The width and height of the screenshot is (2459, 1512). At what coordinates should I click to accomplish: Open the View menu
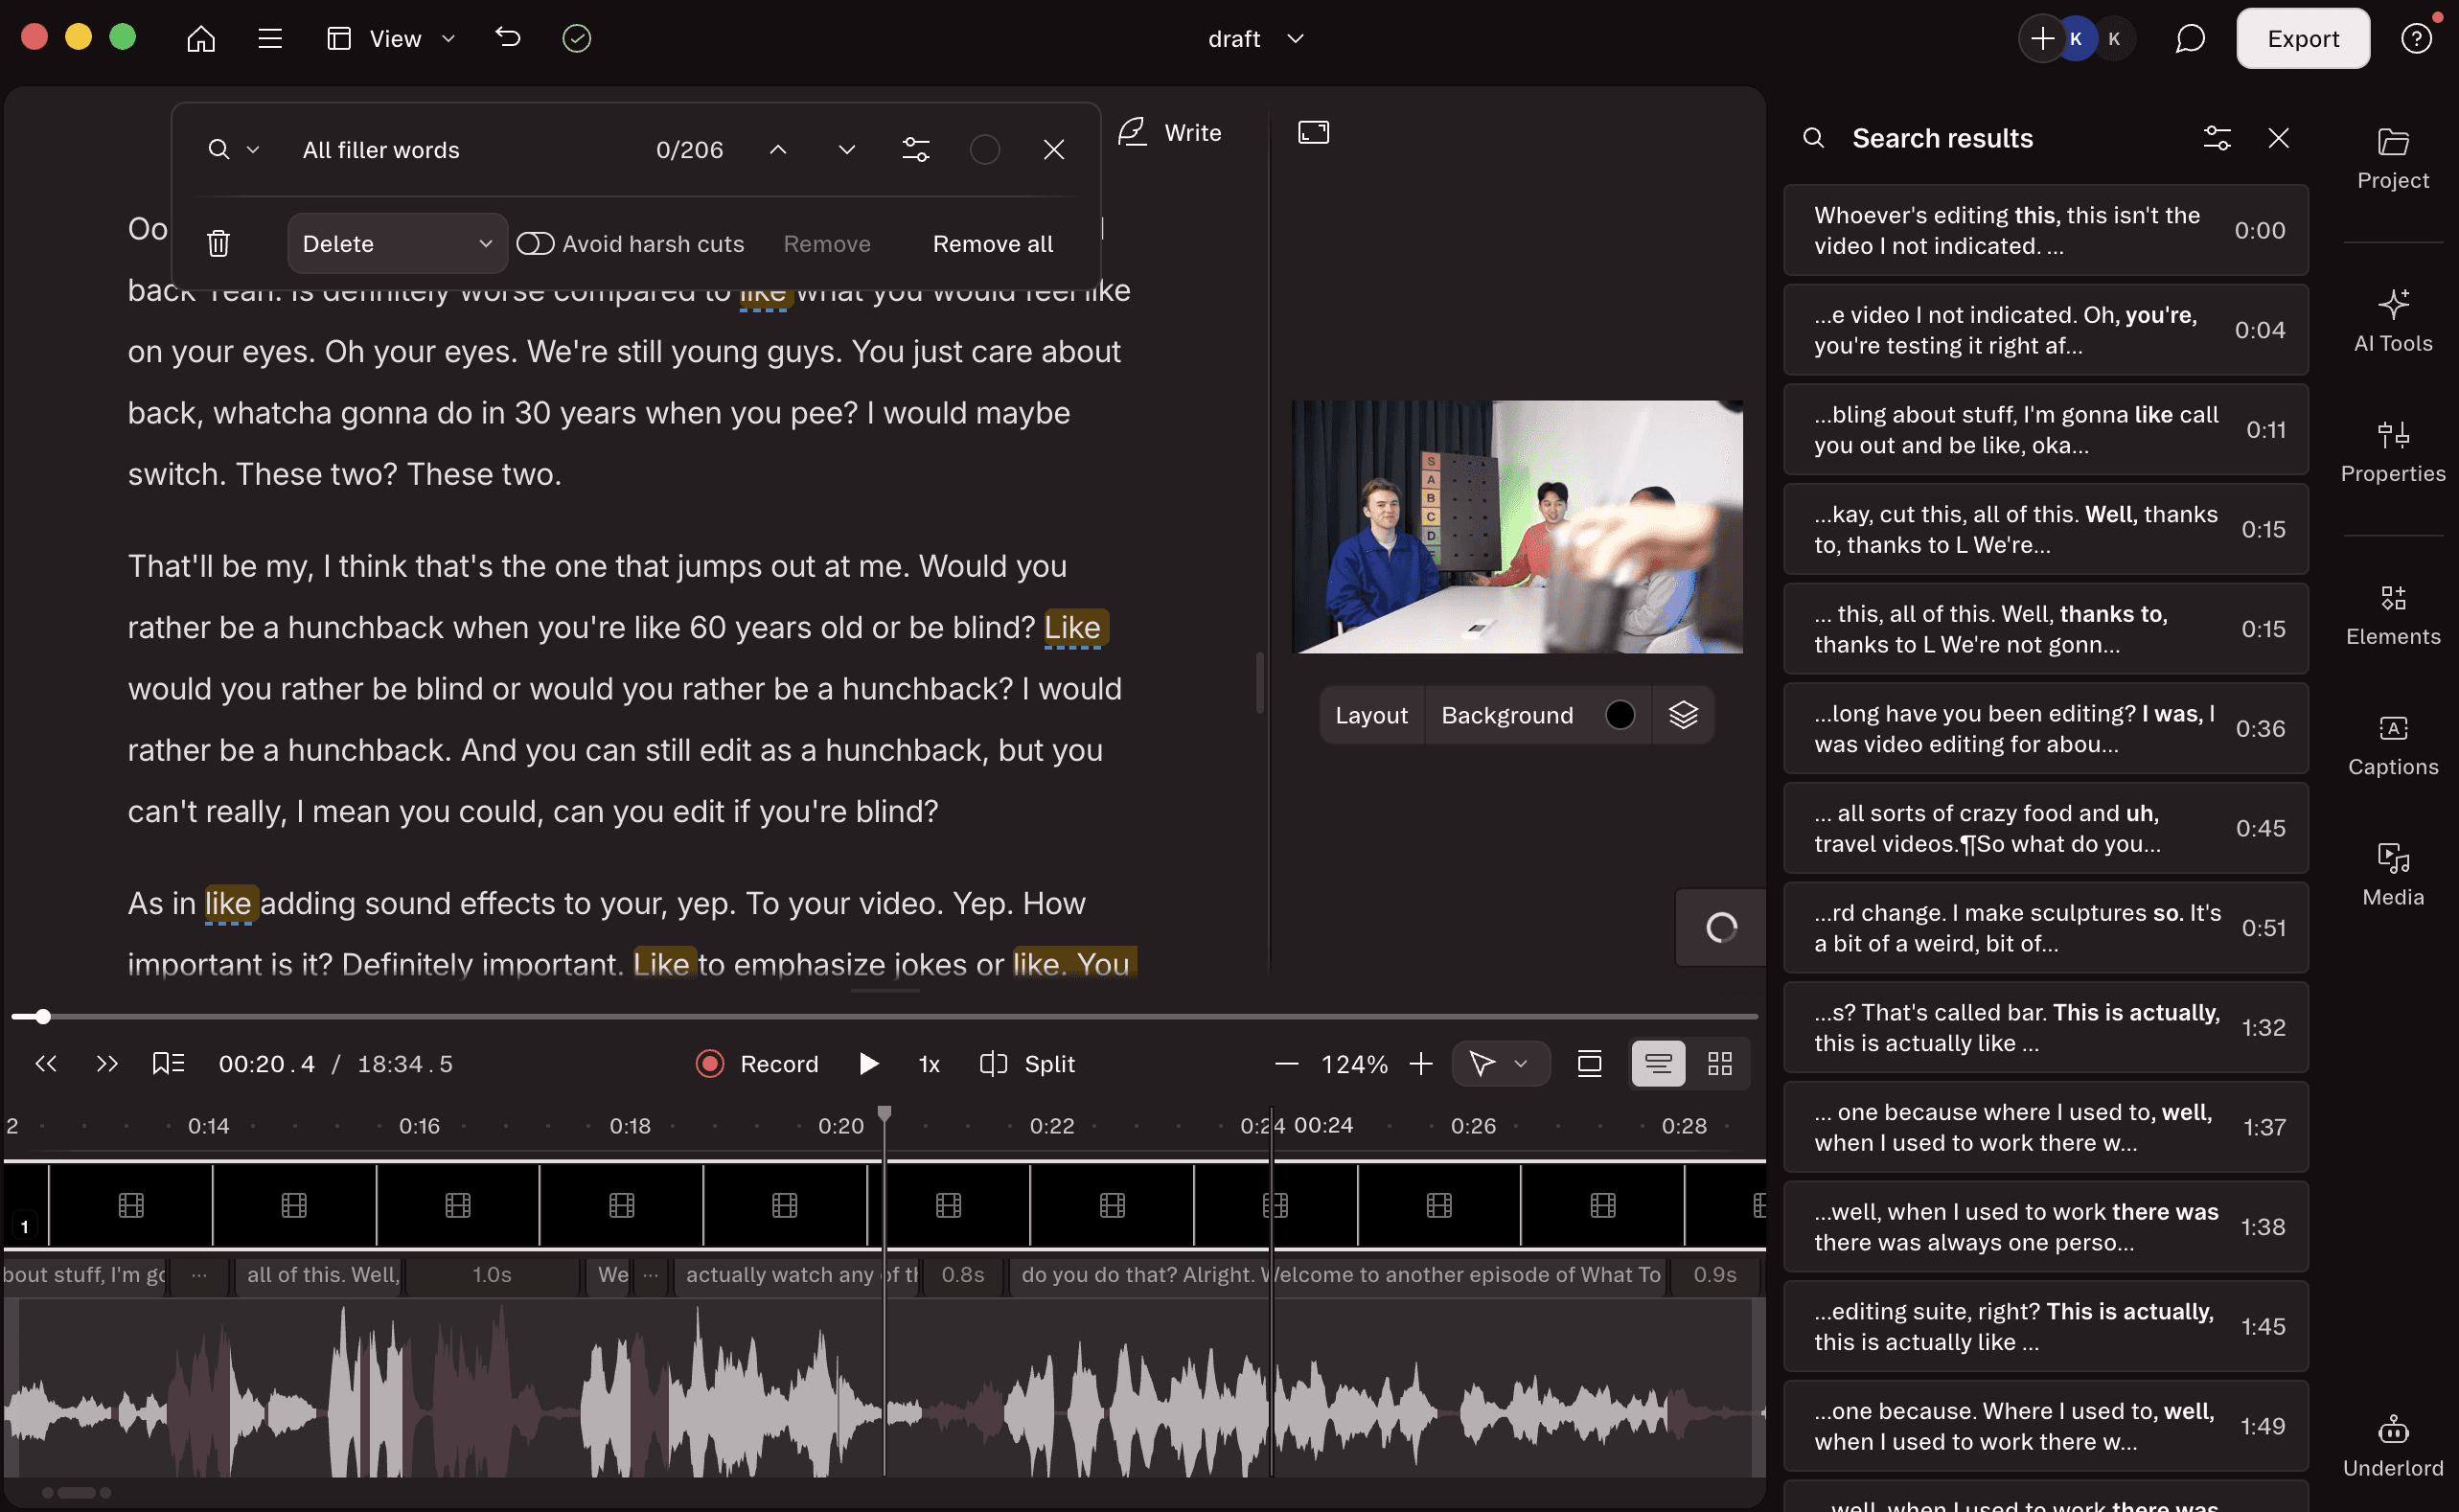point(391,38)
